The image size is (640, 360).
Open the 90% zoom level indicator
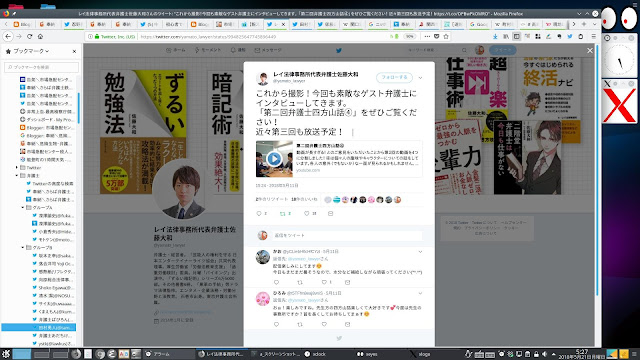coord(409,36)
